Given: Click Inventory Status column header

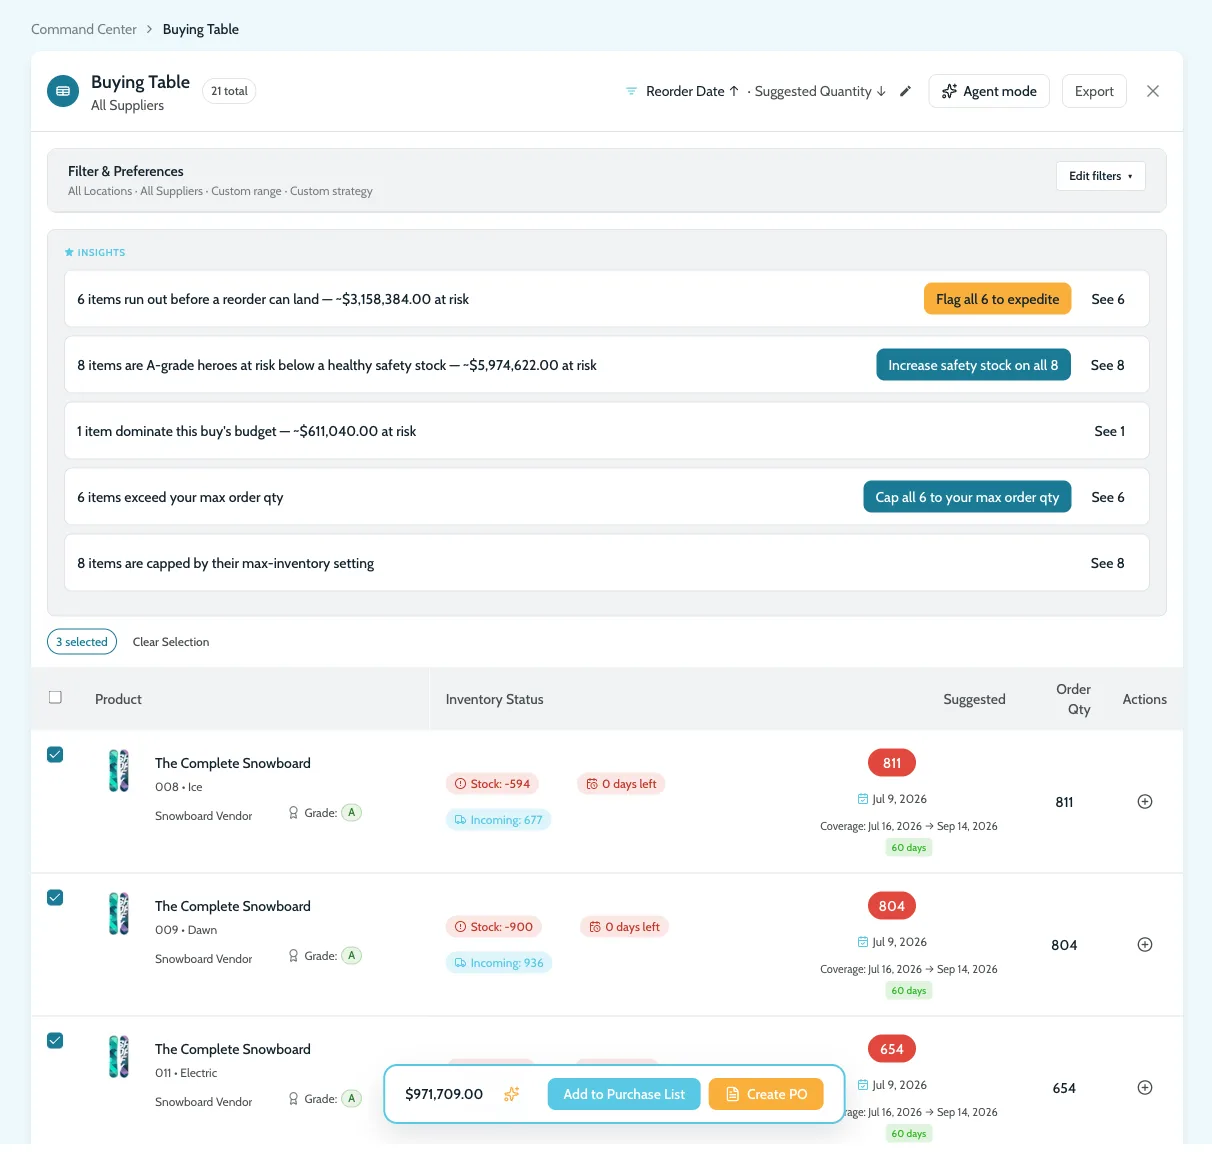Looking at the screenshot, I should tap(494, 699).
